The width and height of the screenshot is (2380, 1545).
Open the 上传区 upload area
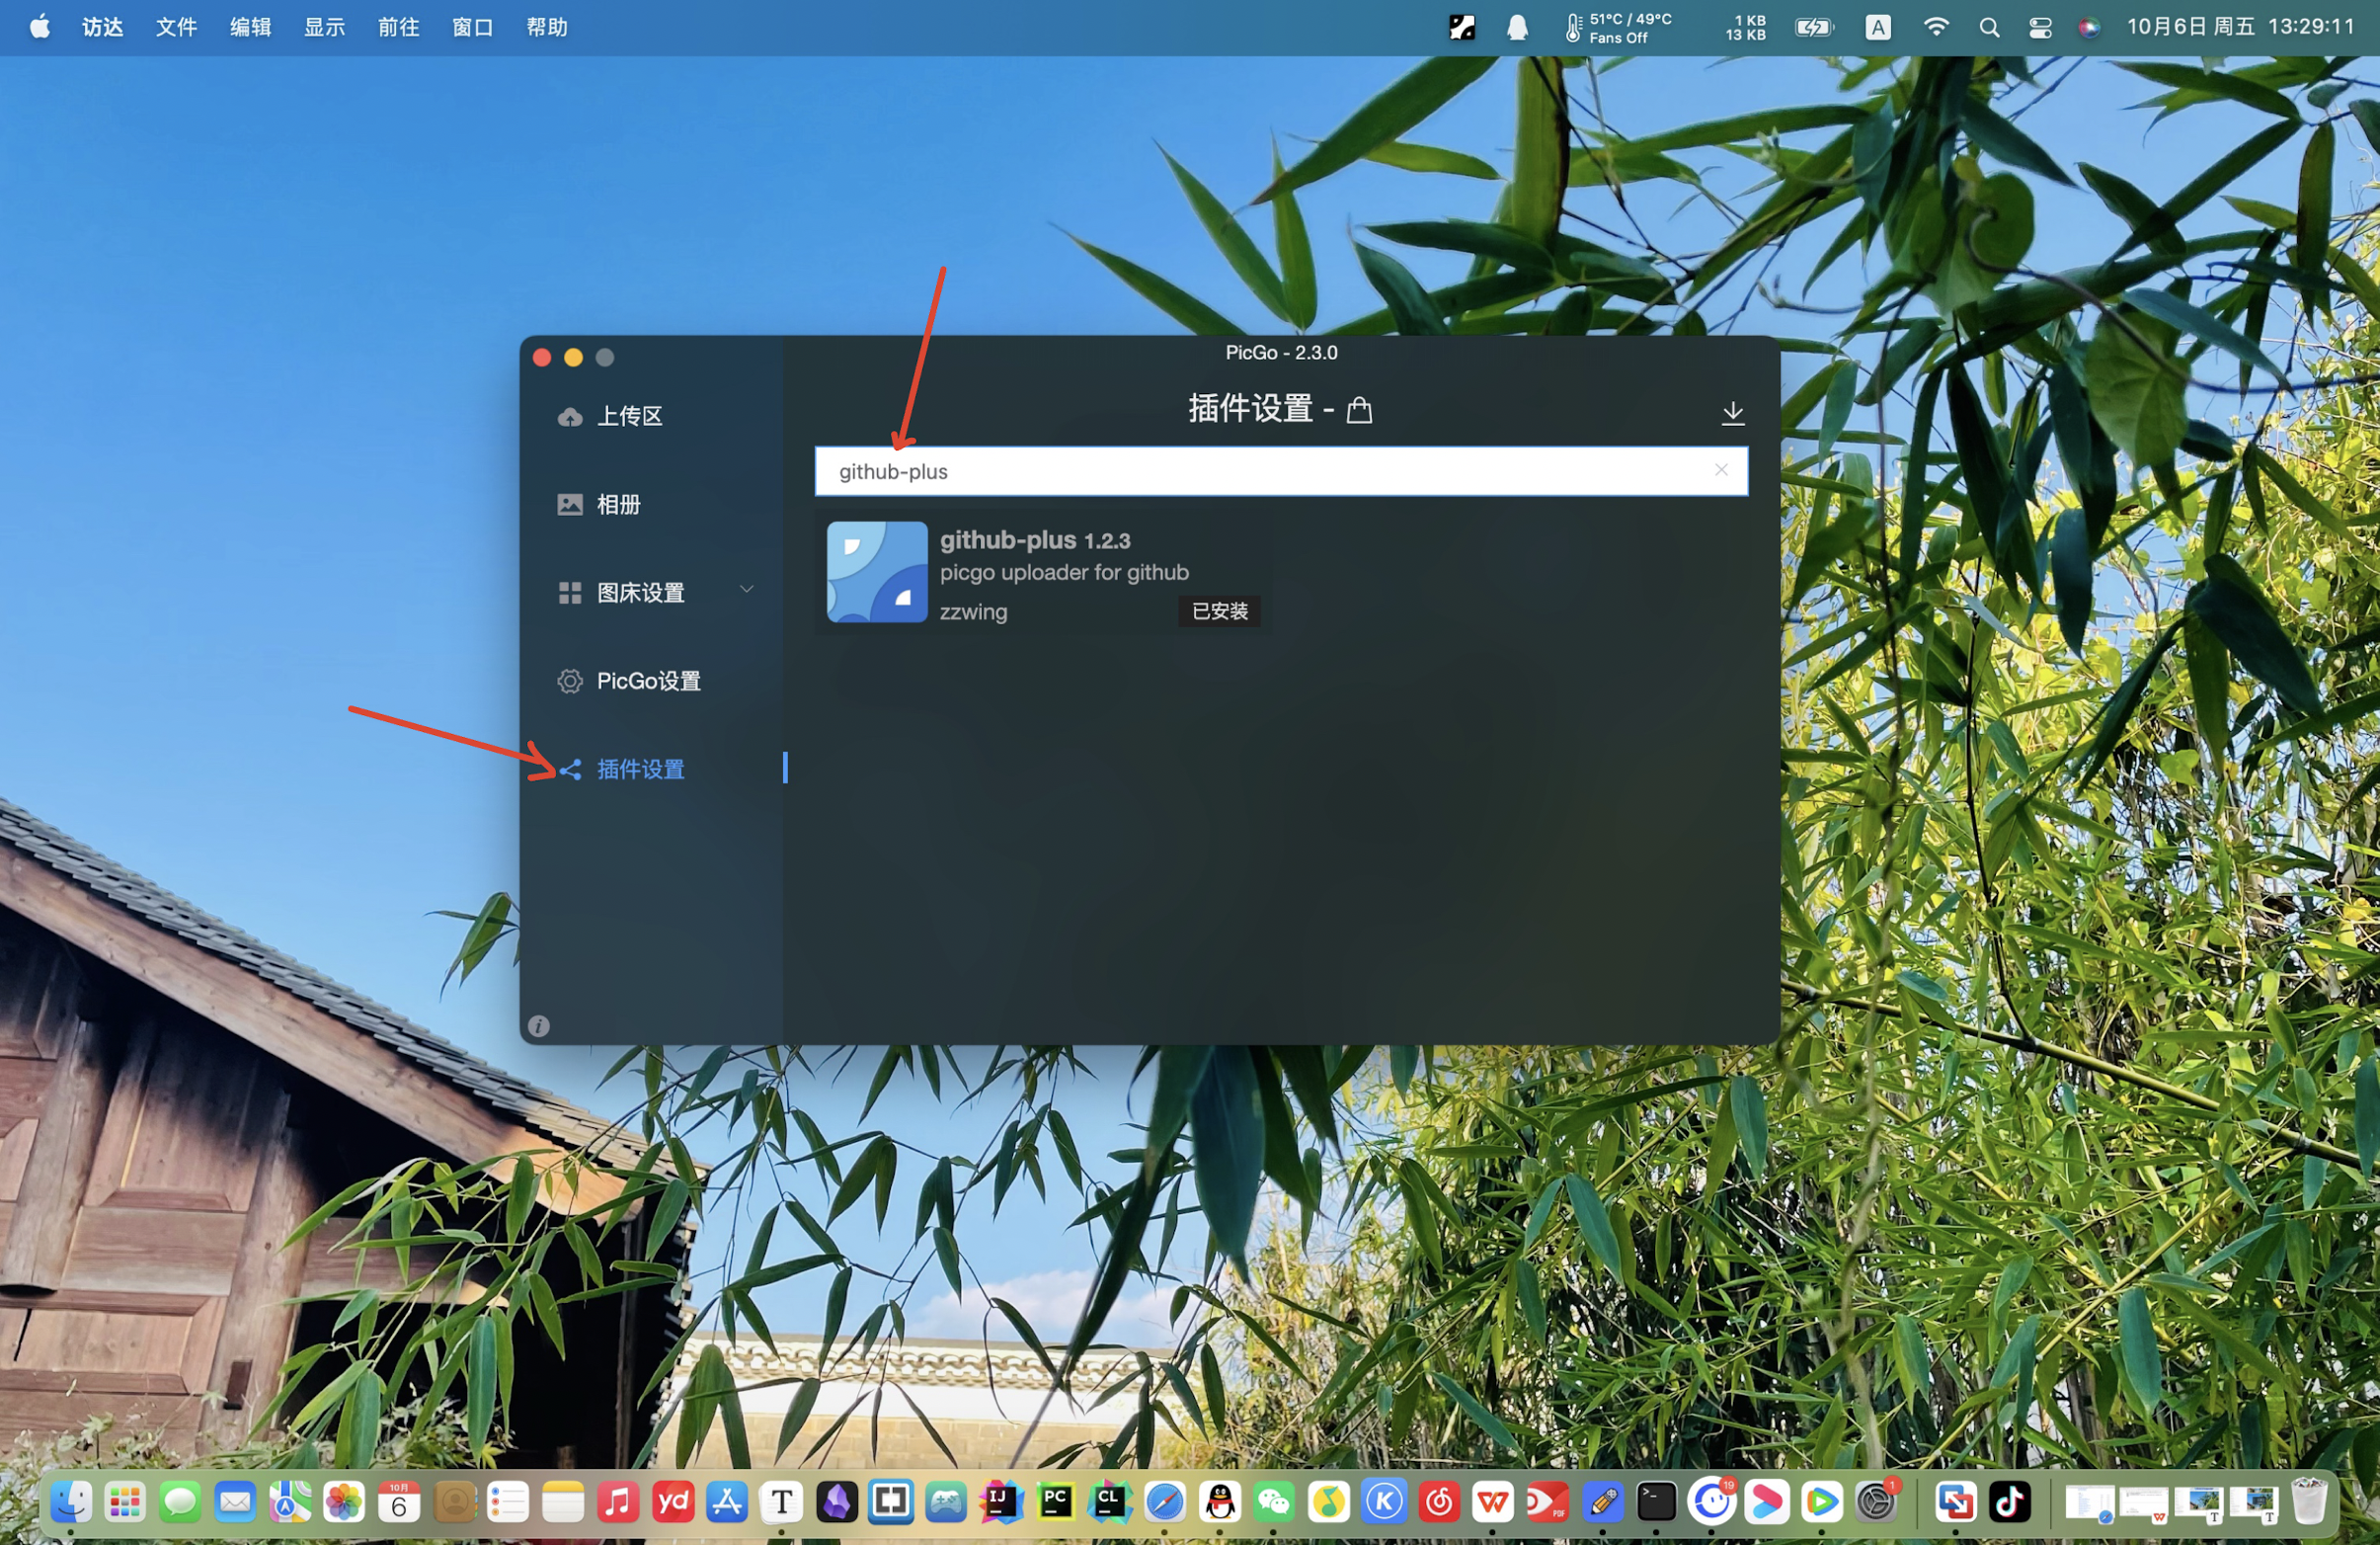click(628, 416)
